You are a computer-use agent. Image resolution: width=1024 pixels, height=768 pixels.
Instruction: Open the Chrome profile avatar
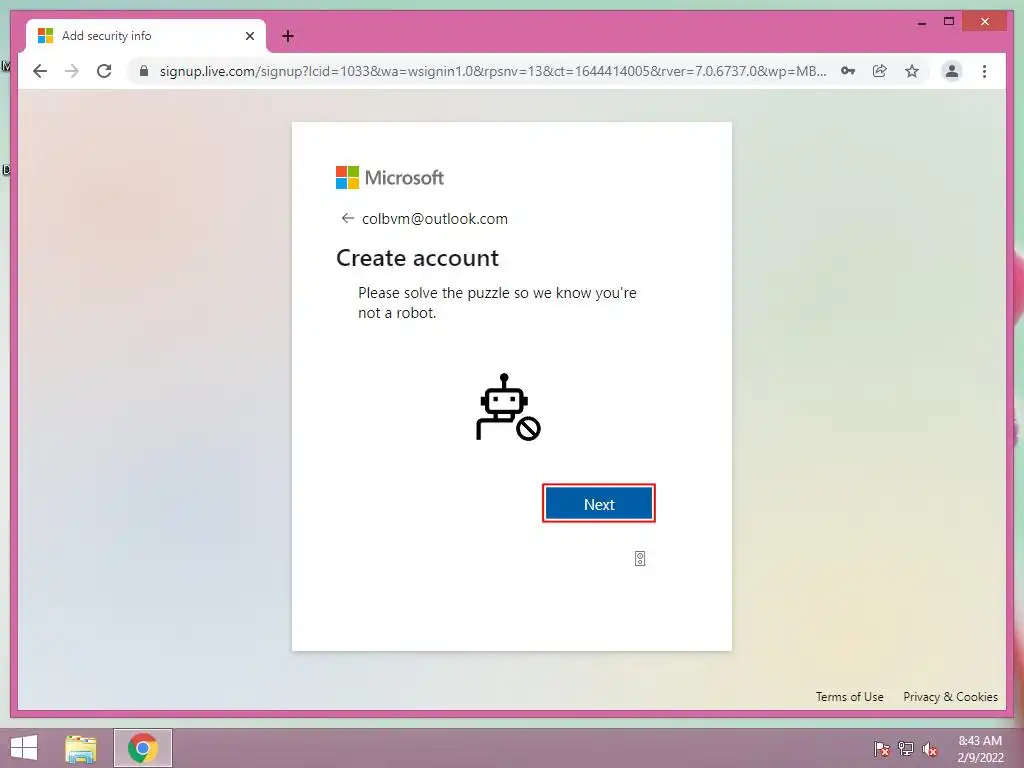coord(952,71)
